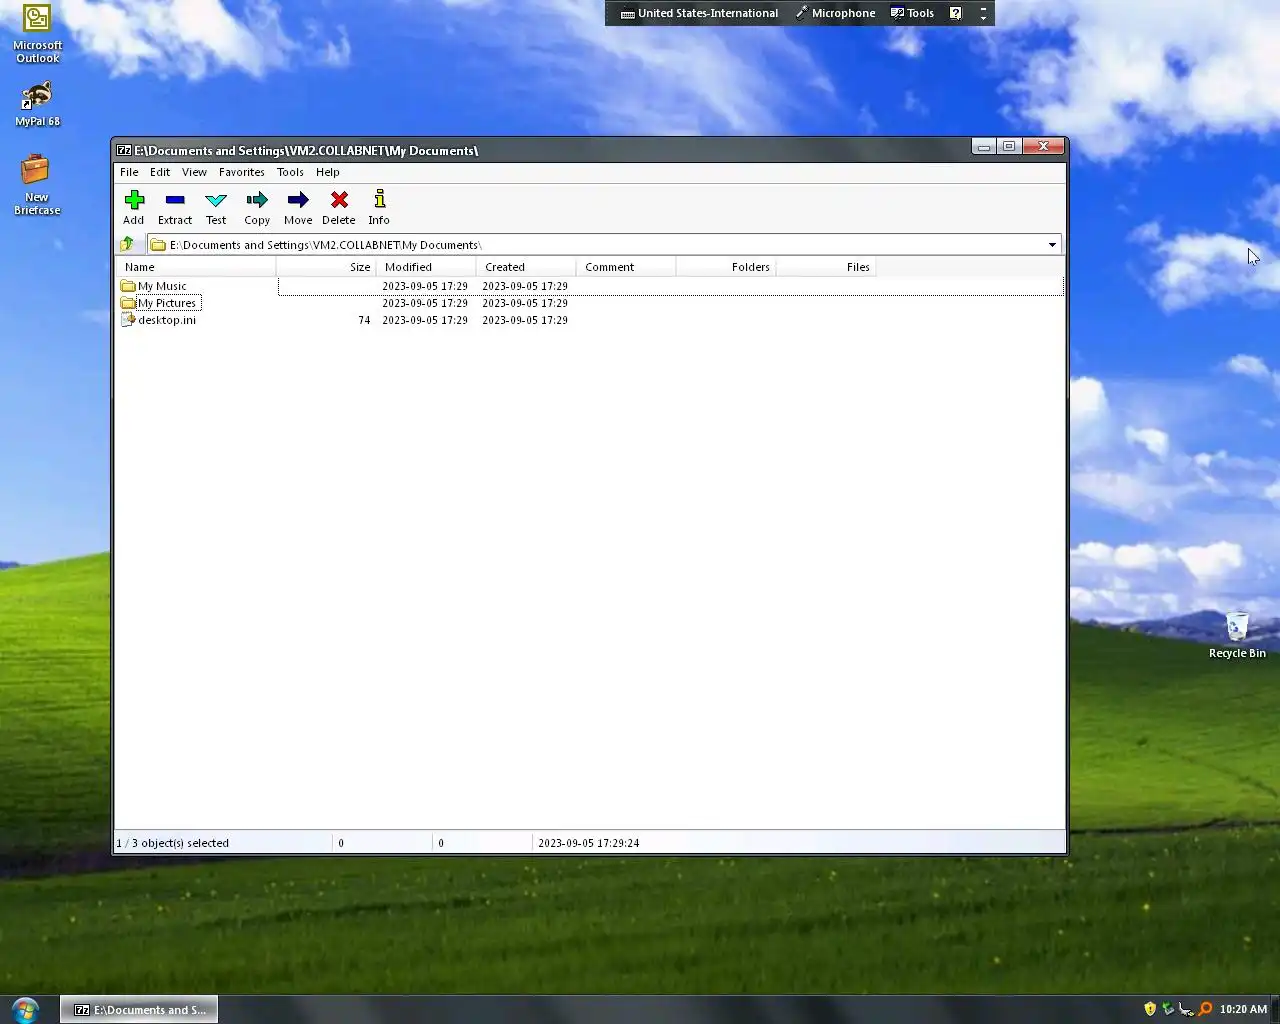The image size is (1280, 1024).
Task: Click status text '1 / 3 object(s) selected'
Action: pyautogui.click(x=173, y=843)
